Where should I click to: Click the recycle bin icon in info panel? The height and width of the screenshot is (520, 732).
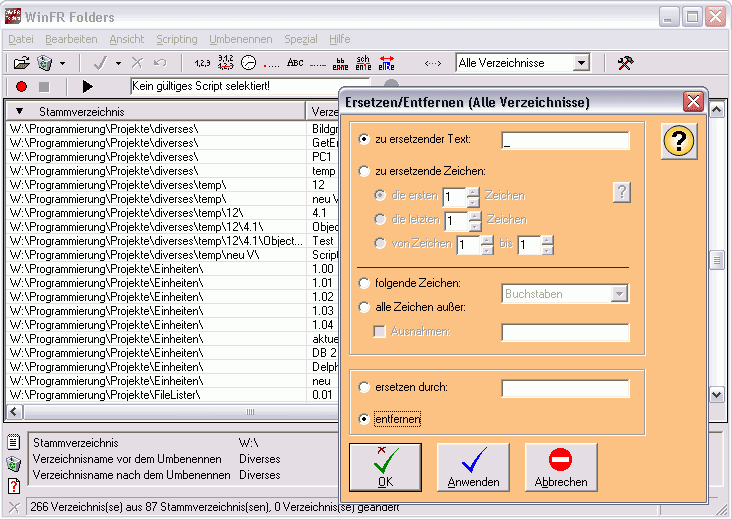(x=14, y=464)
